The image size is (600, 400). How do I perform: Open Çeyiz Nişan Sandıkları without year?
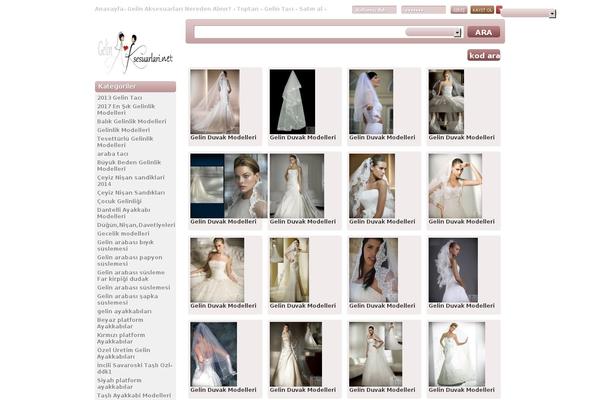(131, 193)
